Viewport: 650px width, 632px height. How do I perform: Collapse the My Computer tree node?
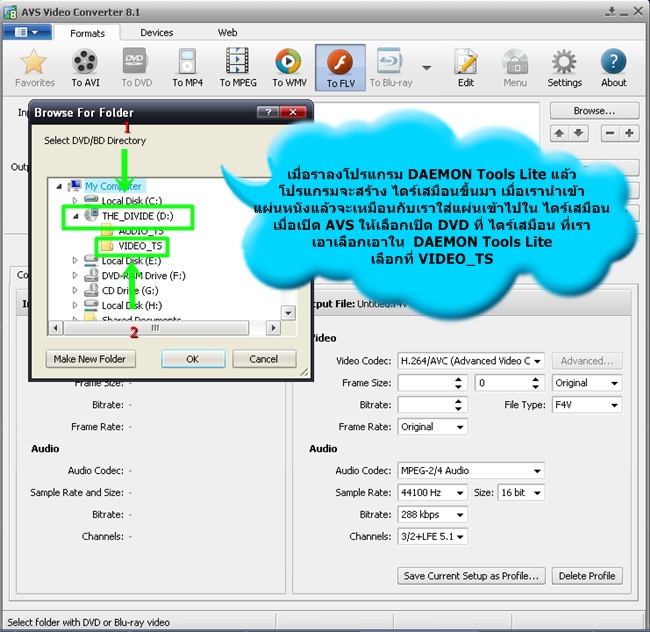point(59,186)
